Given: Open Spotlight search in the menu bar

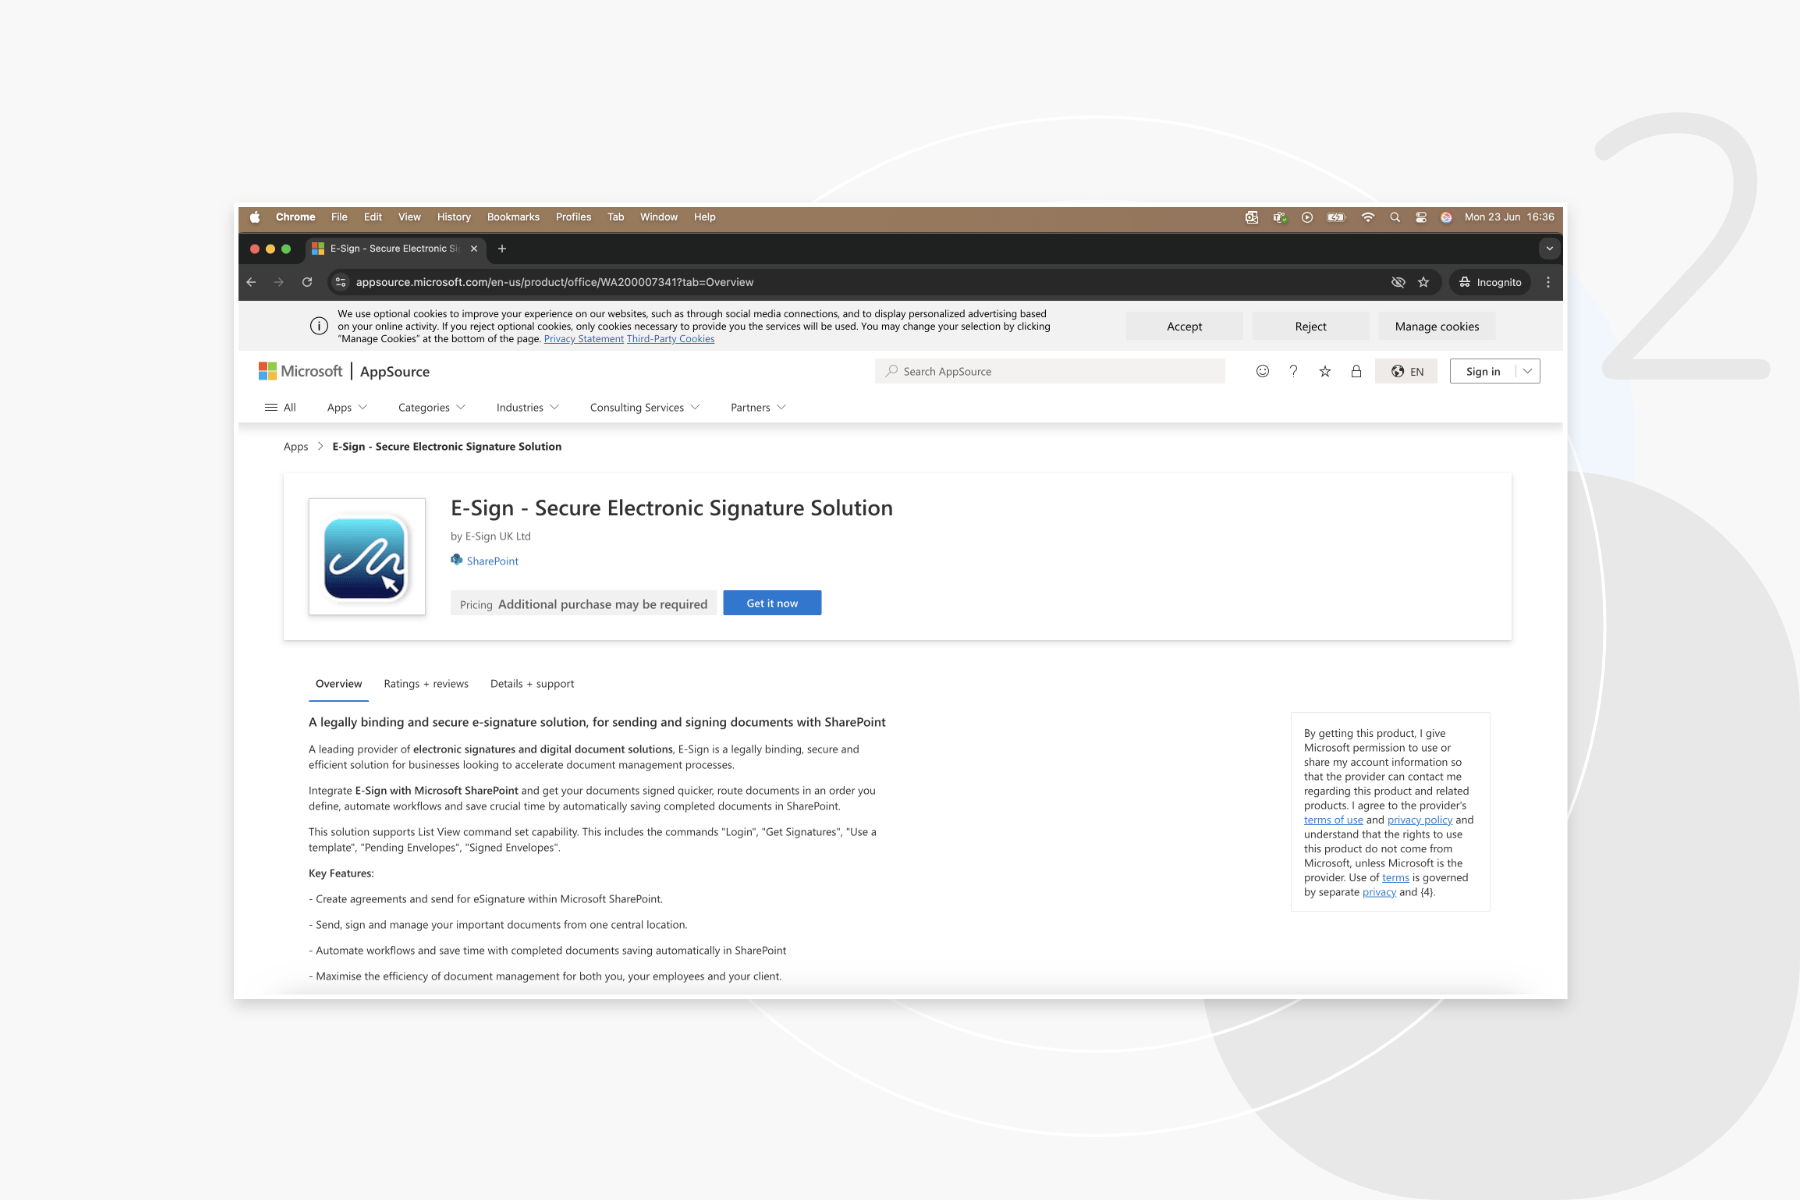Looking at the screenshot, I should coord(1394,217).
